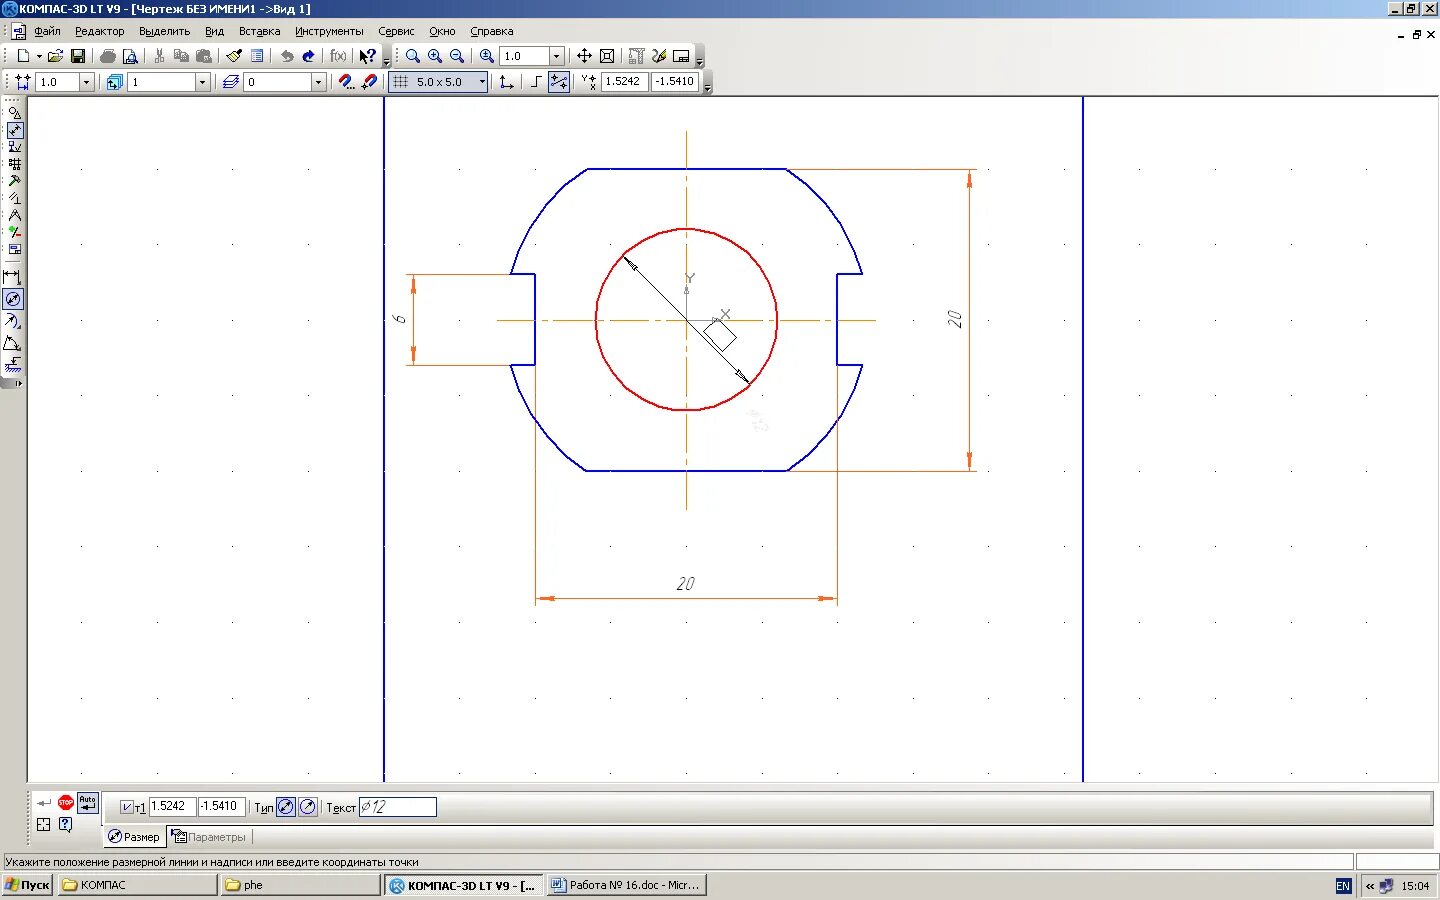This screenshot has height=900, width=1440.
Task: Expand the current step 1.0 dropdown
Action: point(86,82)
